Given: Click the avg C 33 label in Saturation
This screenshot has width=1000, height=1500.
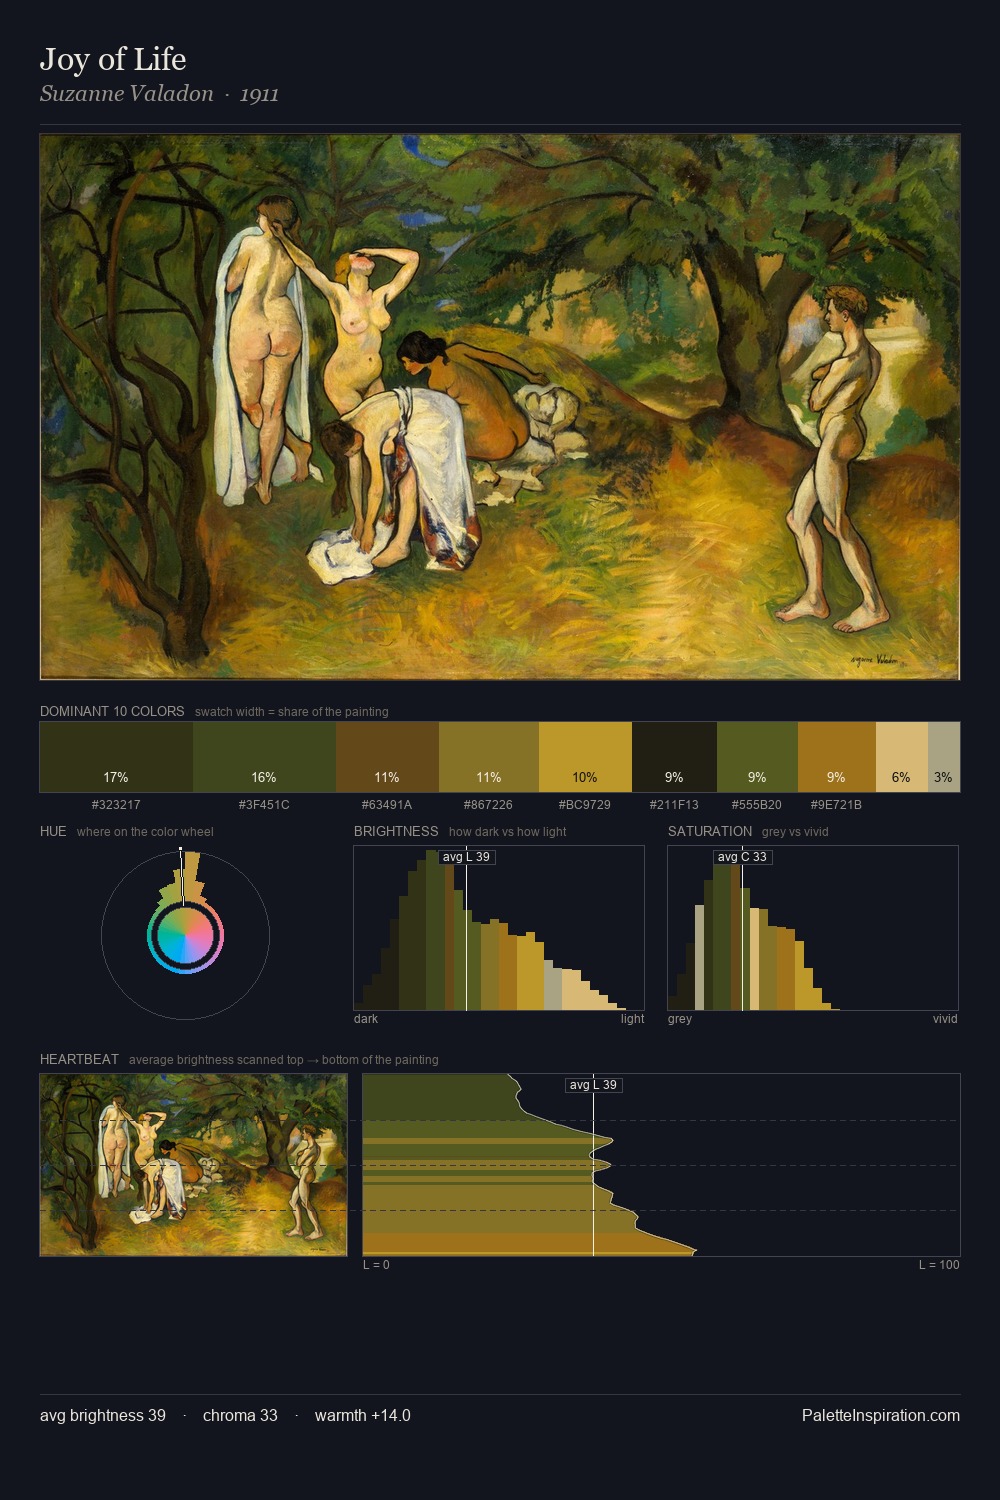Looking at the screenshot, I should (x=742, y=857).
